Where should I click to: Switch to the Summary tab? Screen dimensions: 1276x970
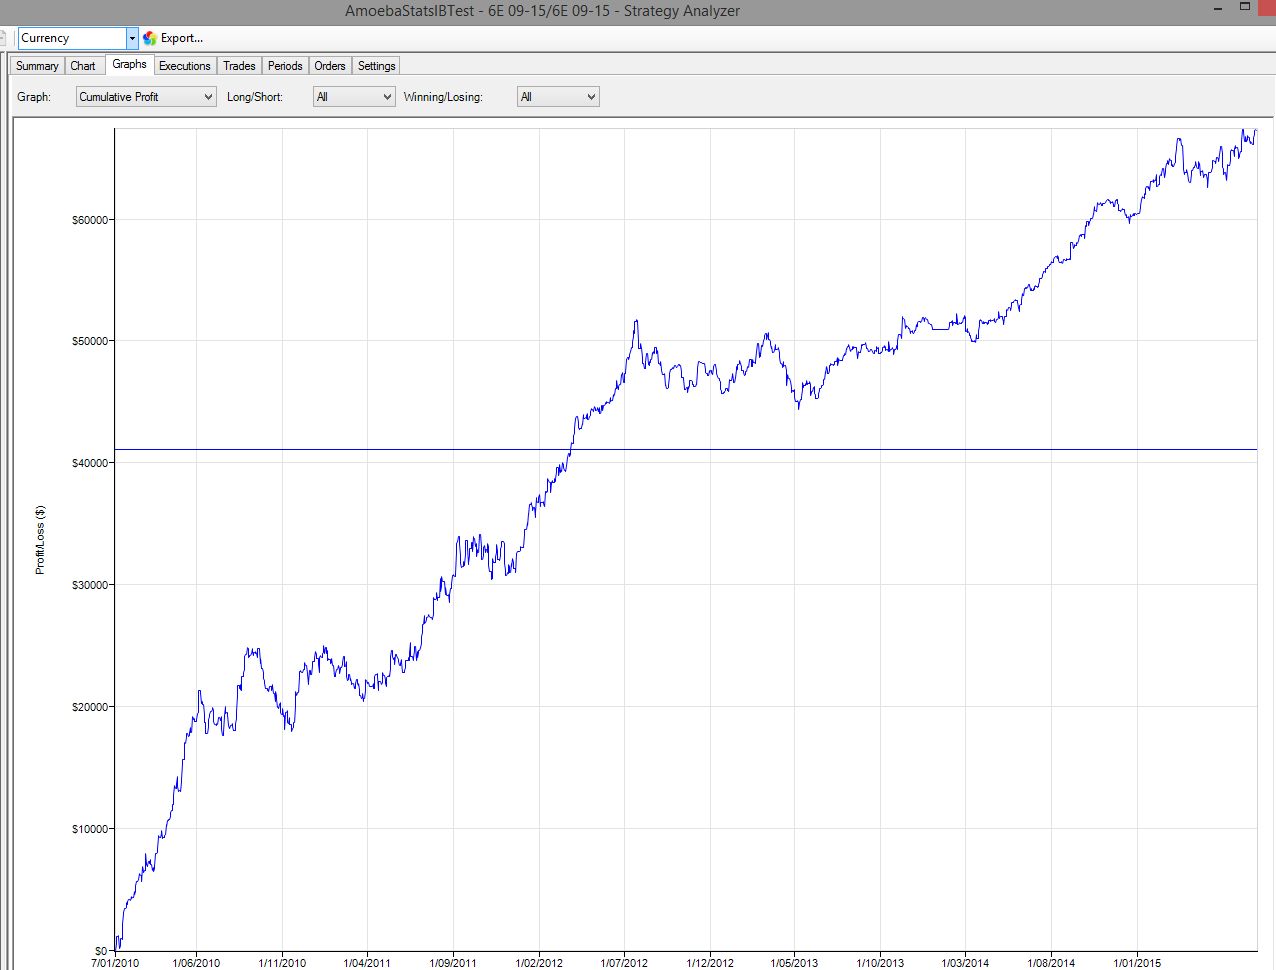coord(37,66)
